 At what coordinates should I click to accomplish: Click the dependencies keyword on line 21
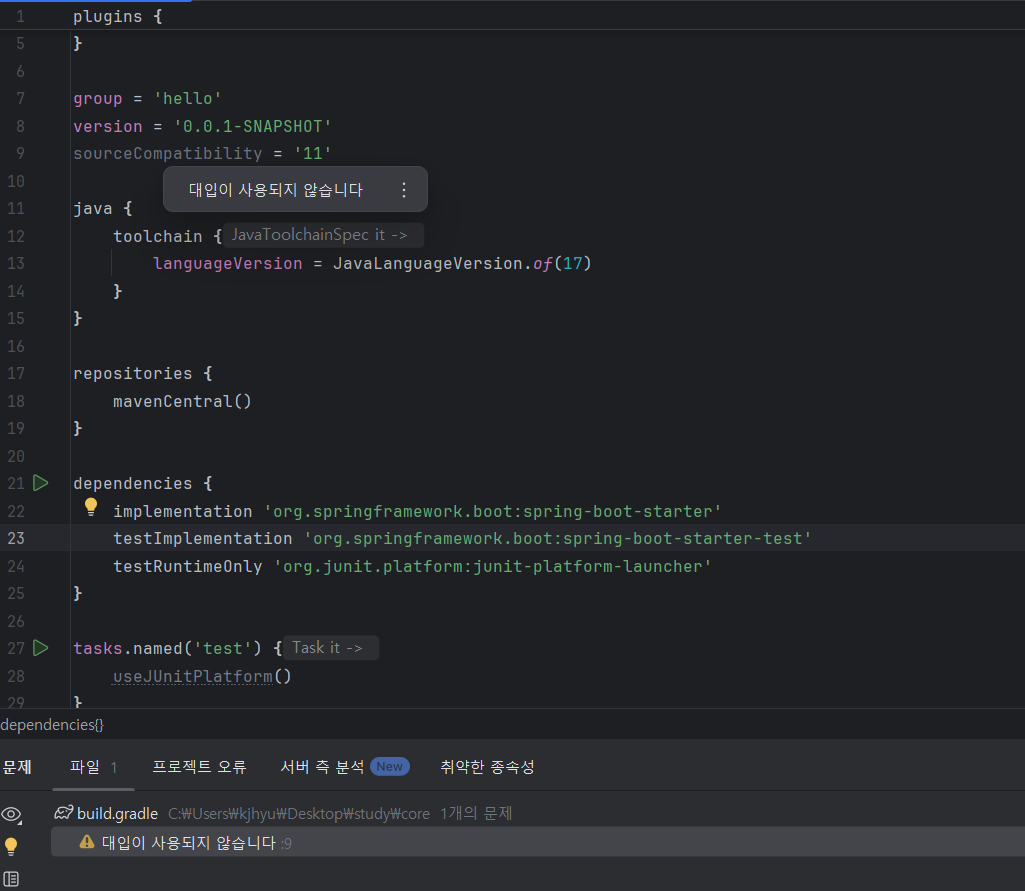[133, 483]
